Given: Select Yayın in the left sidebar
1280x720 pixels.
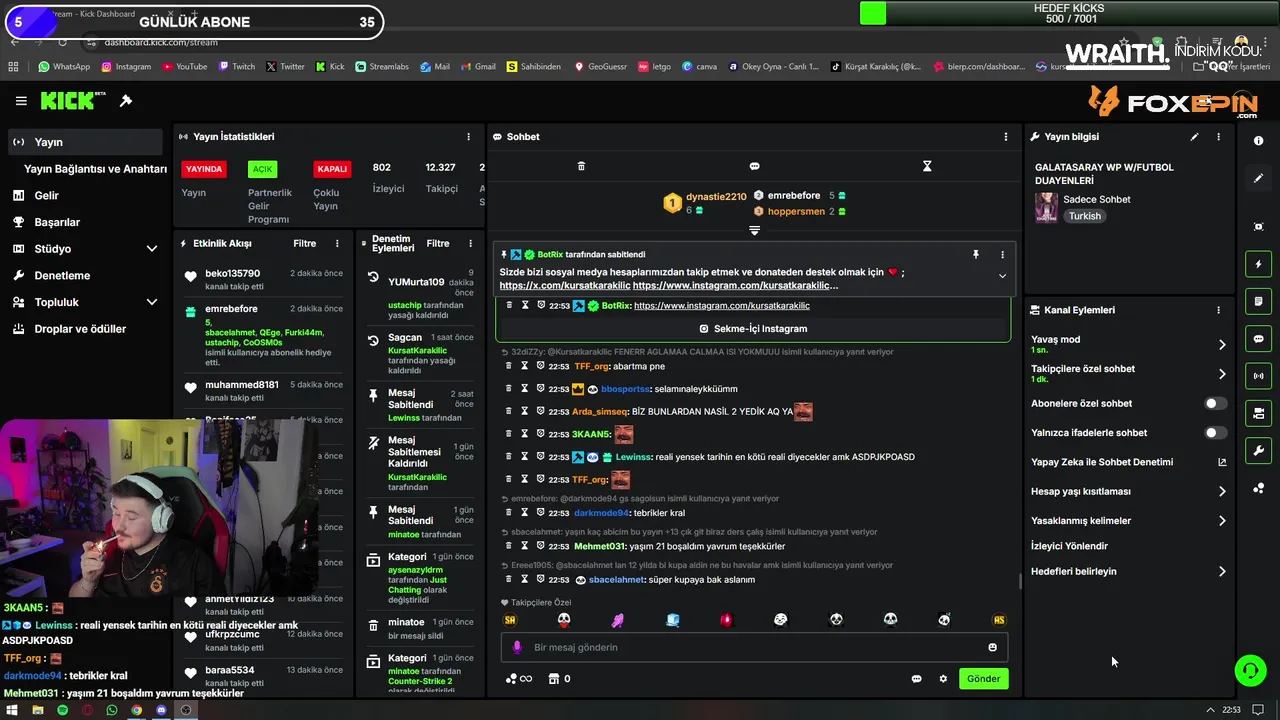Looking at the screenshot, I should point(86,142).
